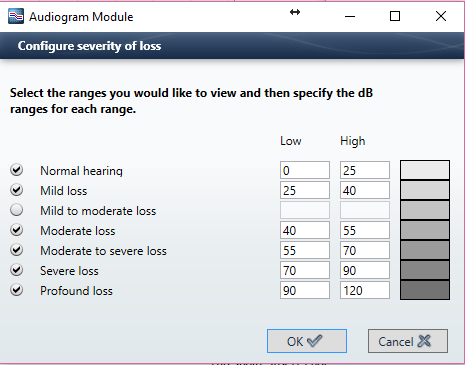Click the Profound loss Low field
Viewport: 465px width, 365px height.
point(305,290)
